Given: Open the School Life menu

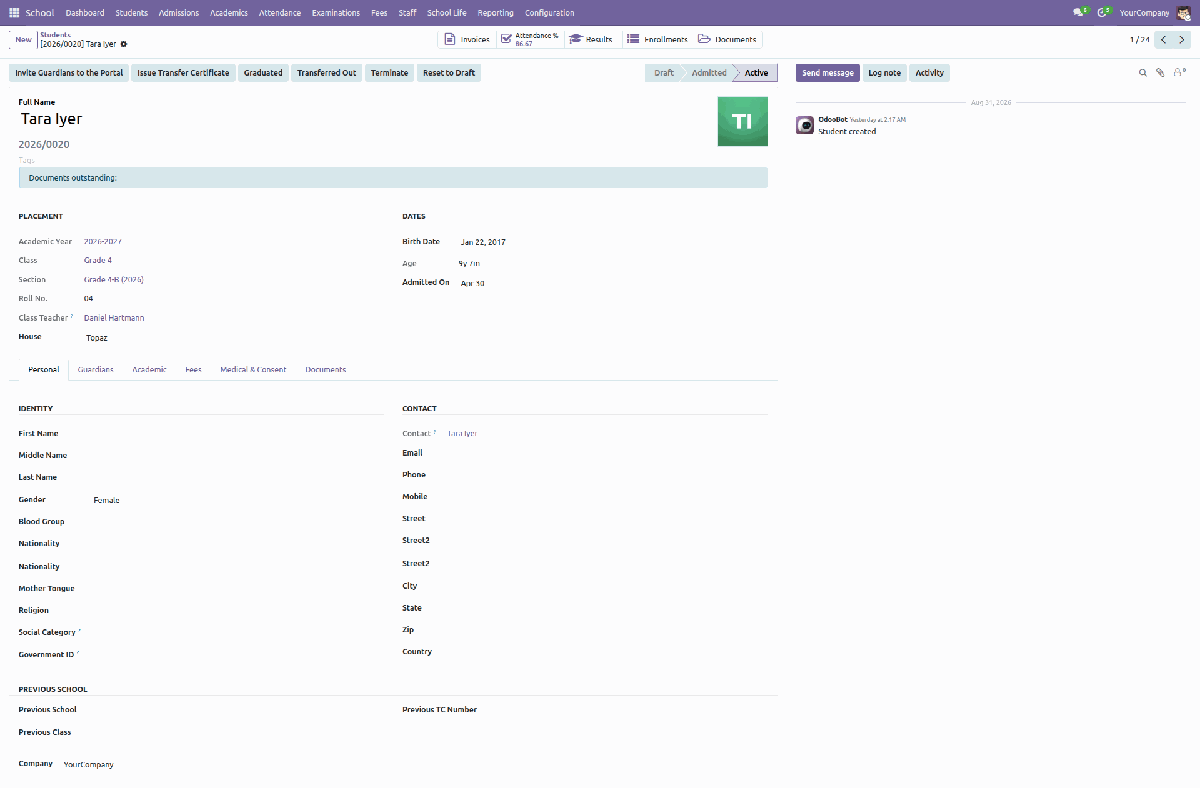Looking at the screenshot, I should pyautogui.click(x=446, y=13).
